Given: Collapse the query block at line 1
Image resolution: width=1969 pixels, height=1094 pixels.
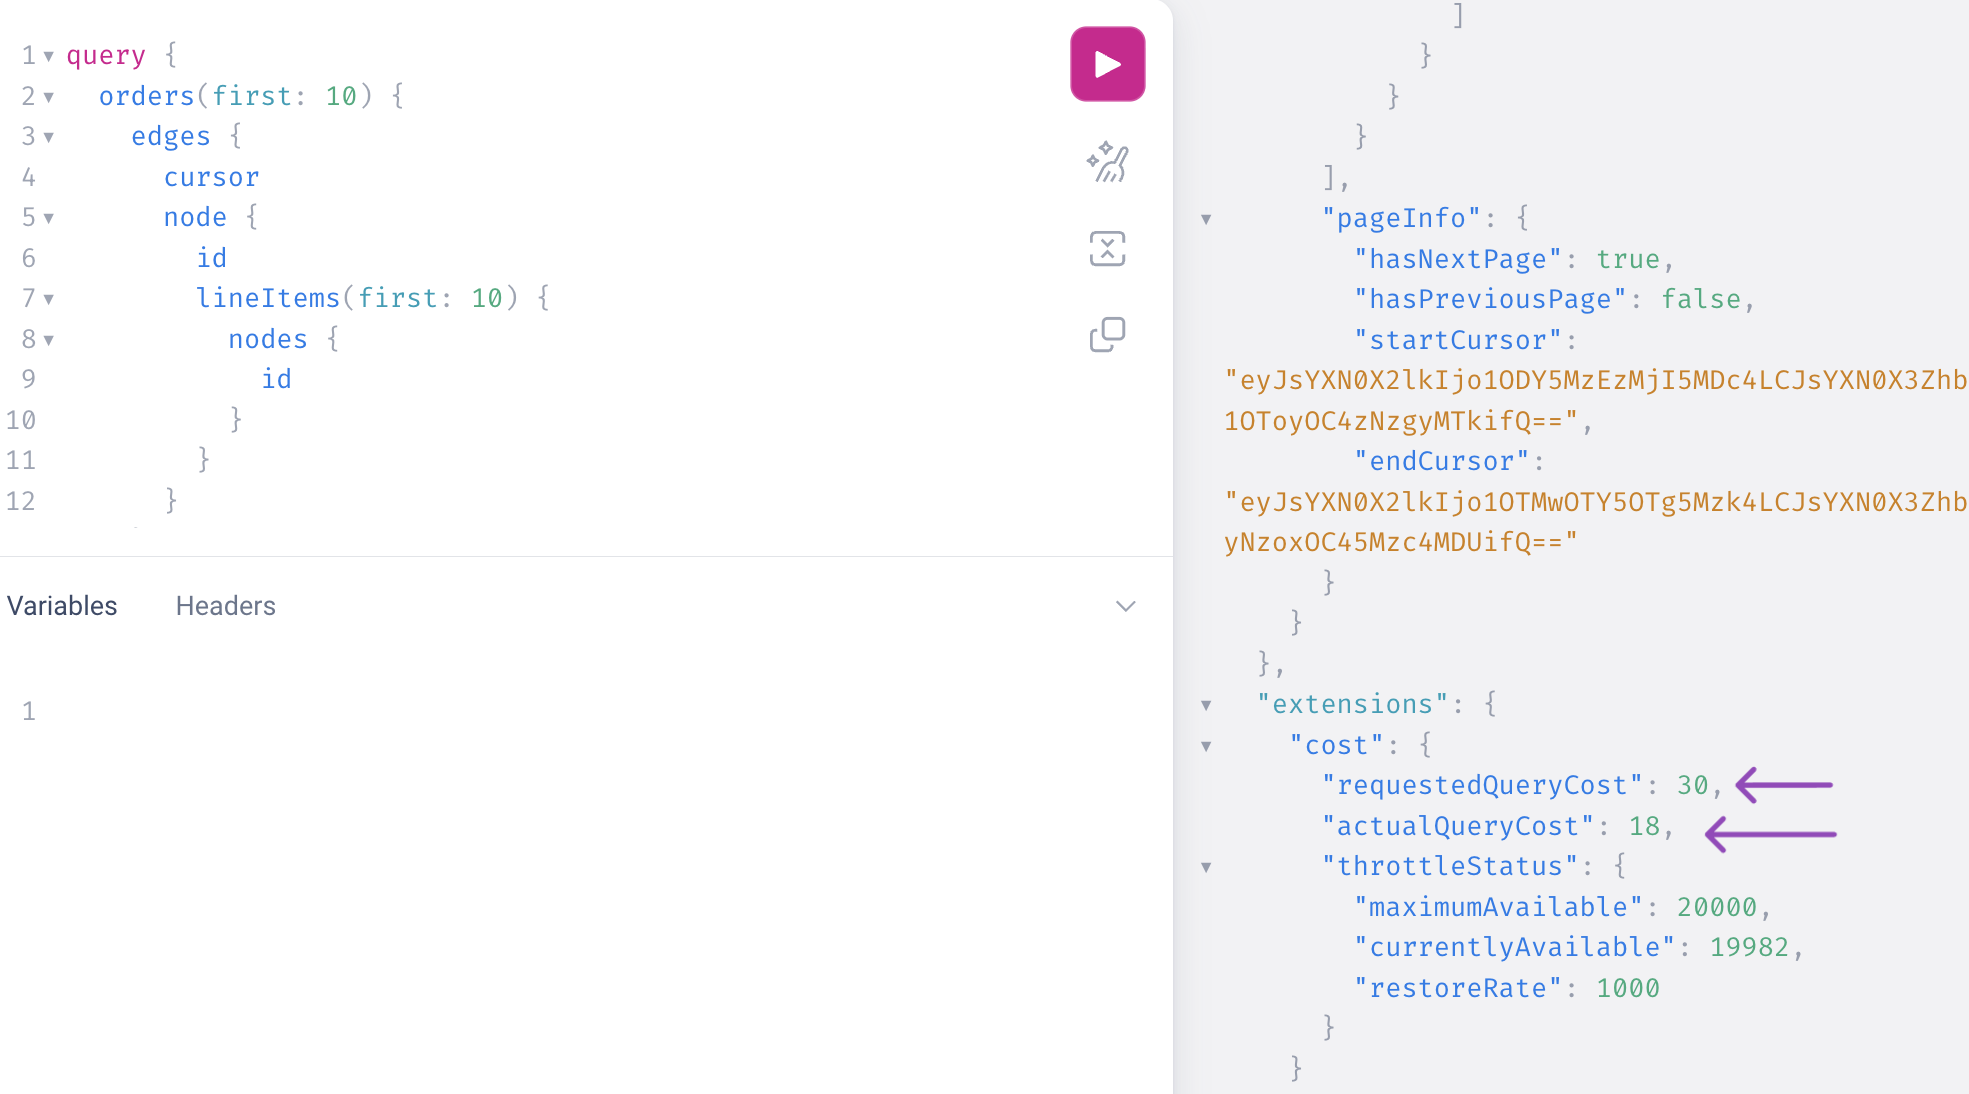Looking at the screenshot, I should [x=48, y=56].
